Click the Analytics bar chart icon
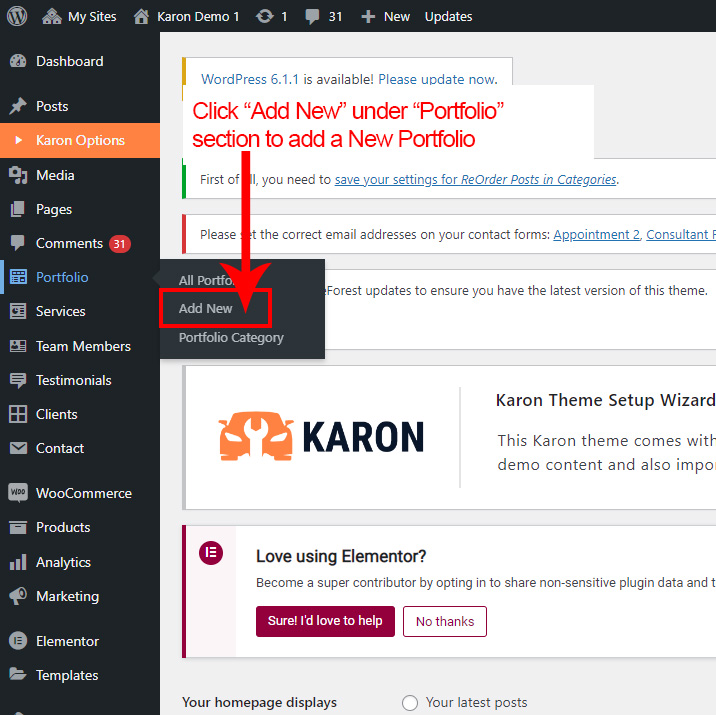This screenshot has width=716, height=715. point(18,562)
